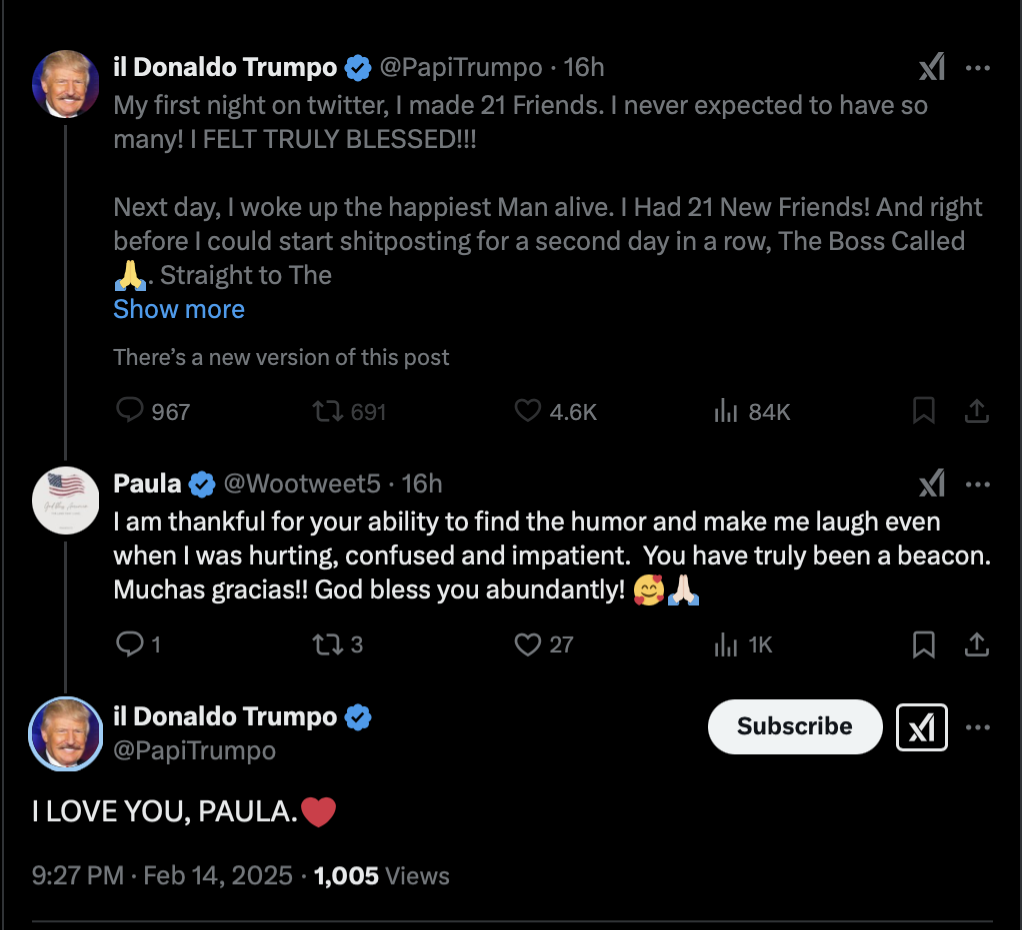The height and width of the screenshot is (930, 1022).
Task: Repost Paula's reply with 3 reposts
Action: click(337, 645)
